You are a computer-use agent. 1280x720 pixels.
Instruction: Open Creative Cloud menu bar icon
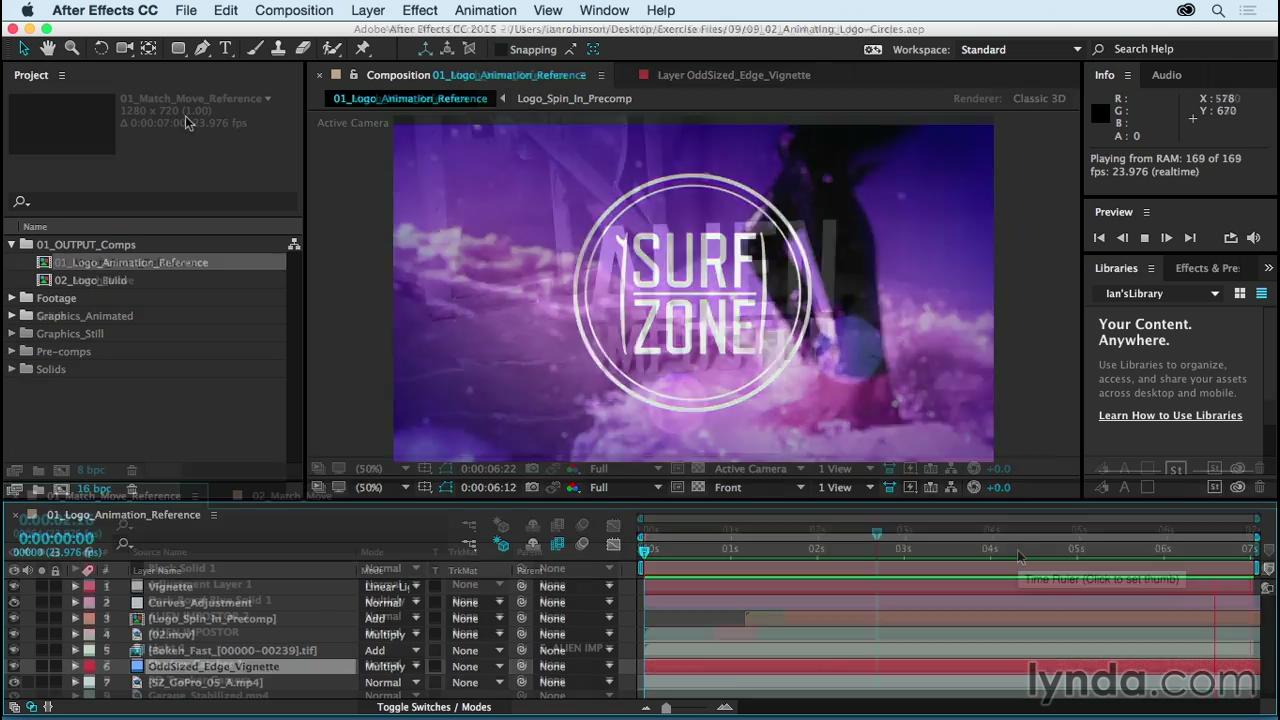click(1186, 10)
